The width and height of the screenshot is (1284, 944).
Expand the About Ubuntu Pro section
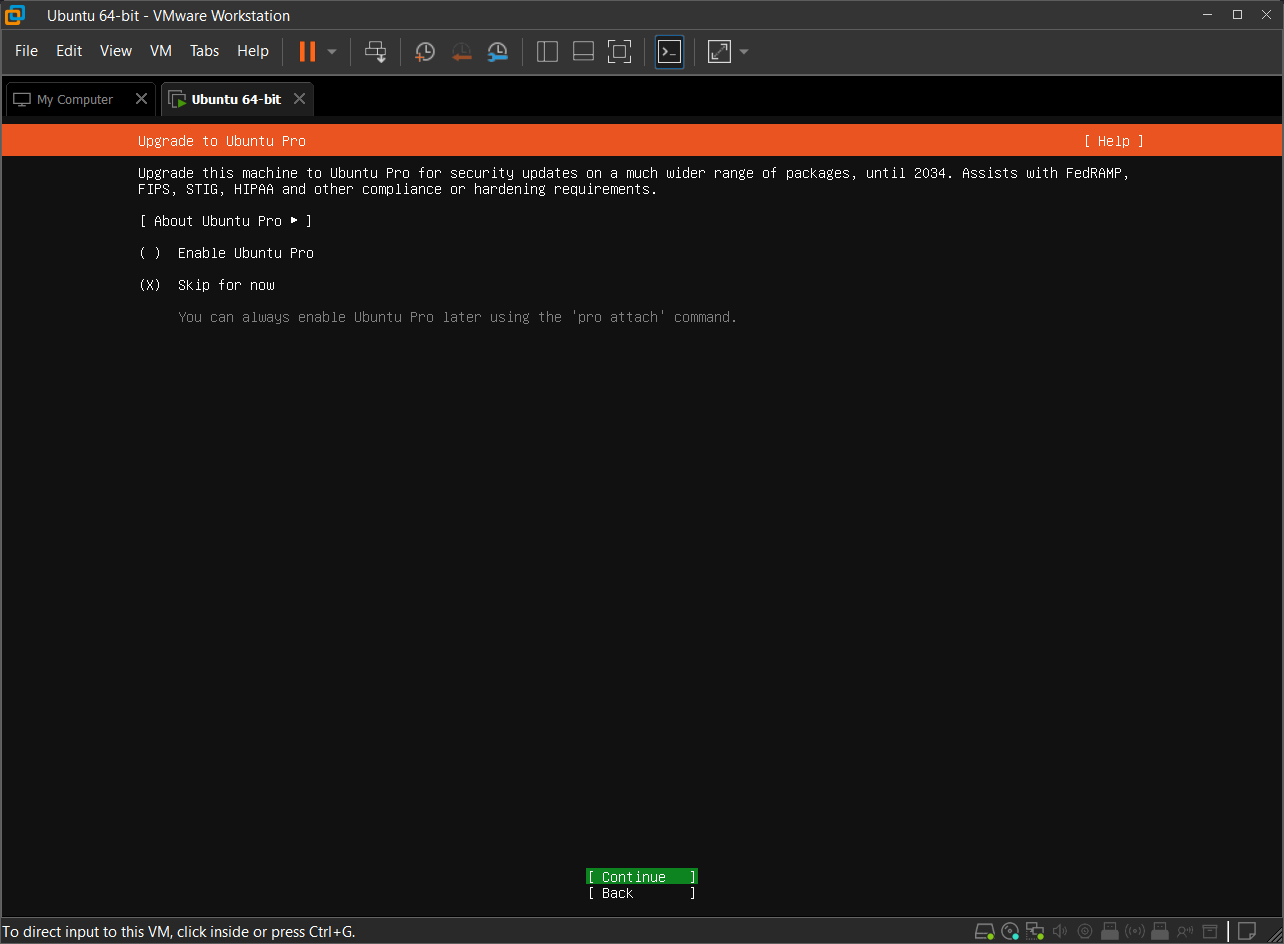click(x=225, y=221)
